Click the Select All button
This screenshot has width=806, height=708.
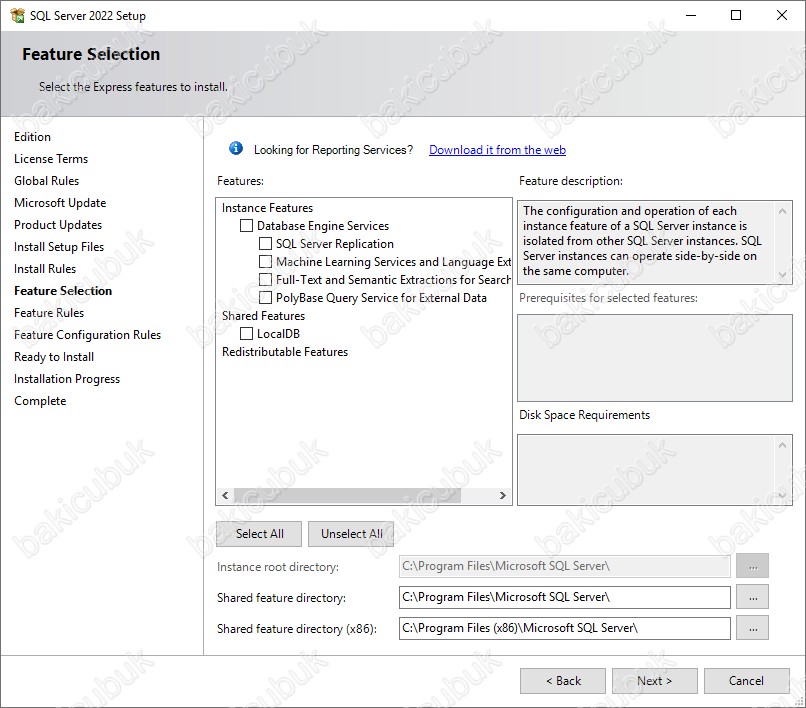pyautogui.click(x=259, y=534)
